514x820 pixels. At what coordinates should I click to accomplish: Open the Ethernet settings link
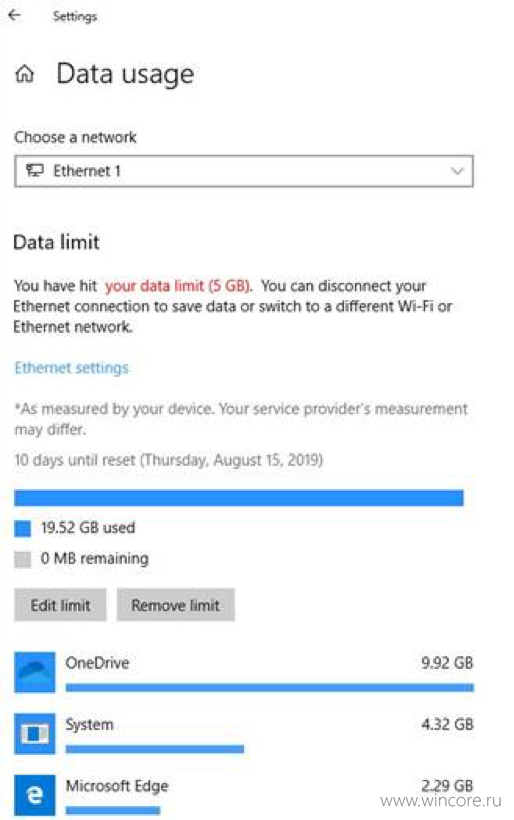pyautogui.click(x=72, y=368)
